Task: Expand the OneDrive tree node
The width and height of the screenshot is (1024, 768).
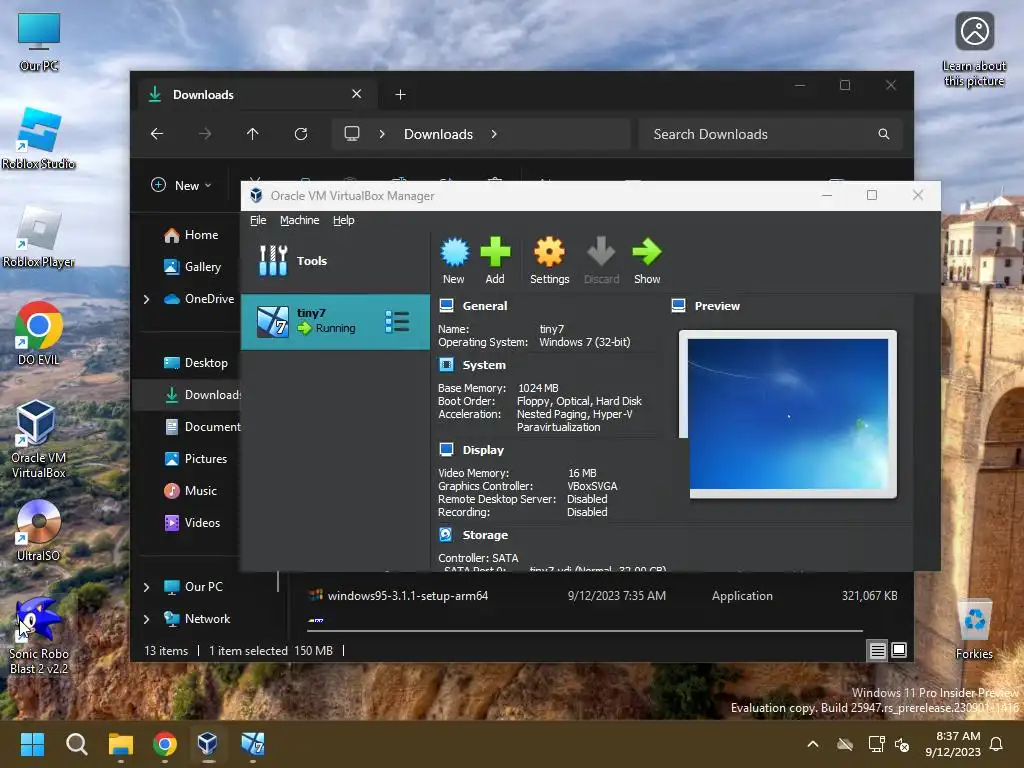Action: pos(147,299)
